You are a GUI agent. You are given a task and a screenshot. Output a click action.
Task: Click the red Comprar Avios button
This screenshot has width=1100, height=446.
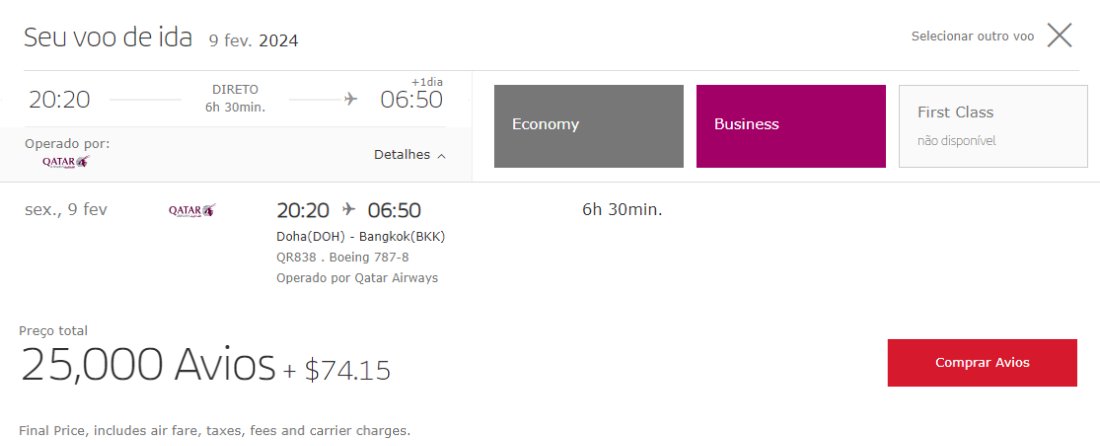click(x=982, y=363)
